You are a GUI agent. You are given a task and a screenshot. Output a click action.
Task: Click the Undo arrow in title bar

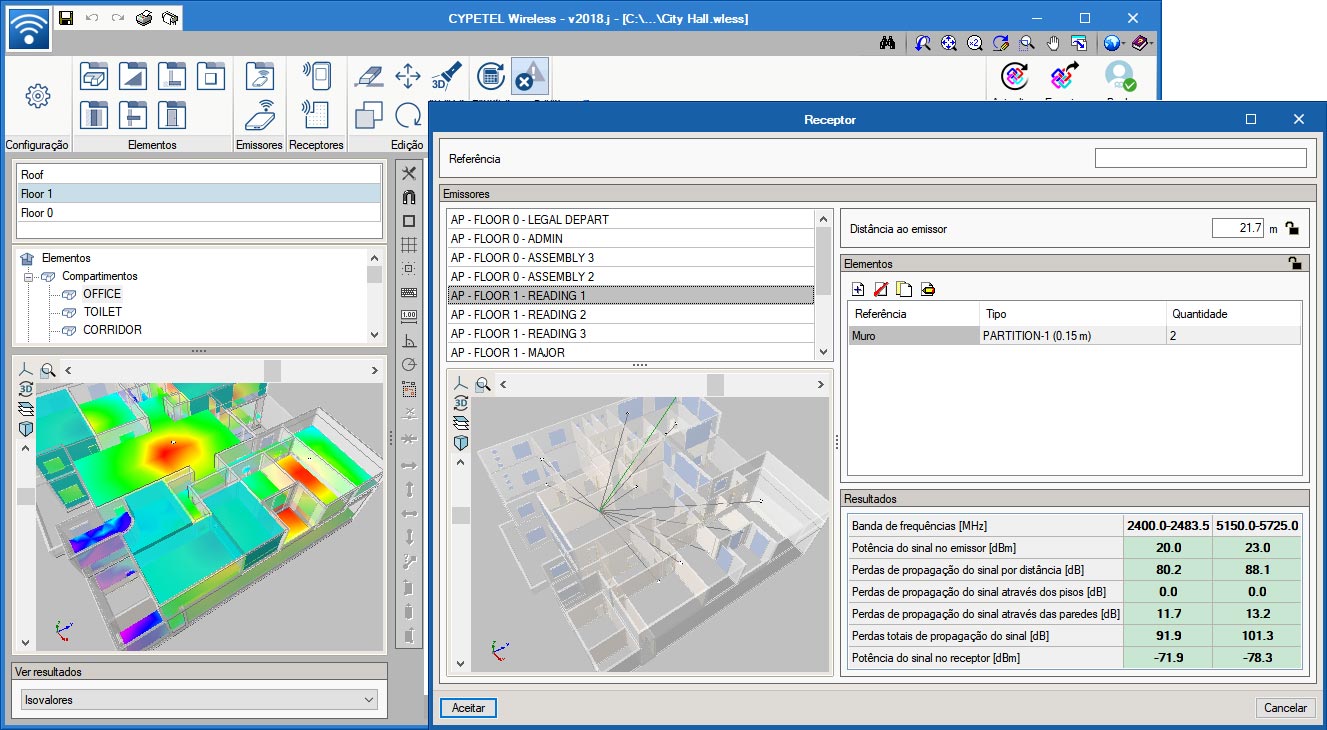tap(92, 18)
